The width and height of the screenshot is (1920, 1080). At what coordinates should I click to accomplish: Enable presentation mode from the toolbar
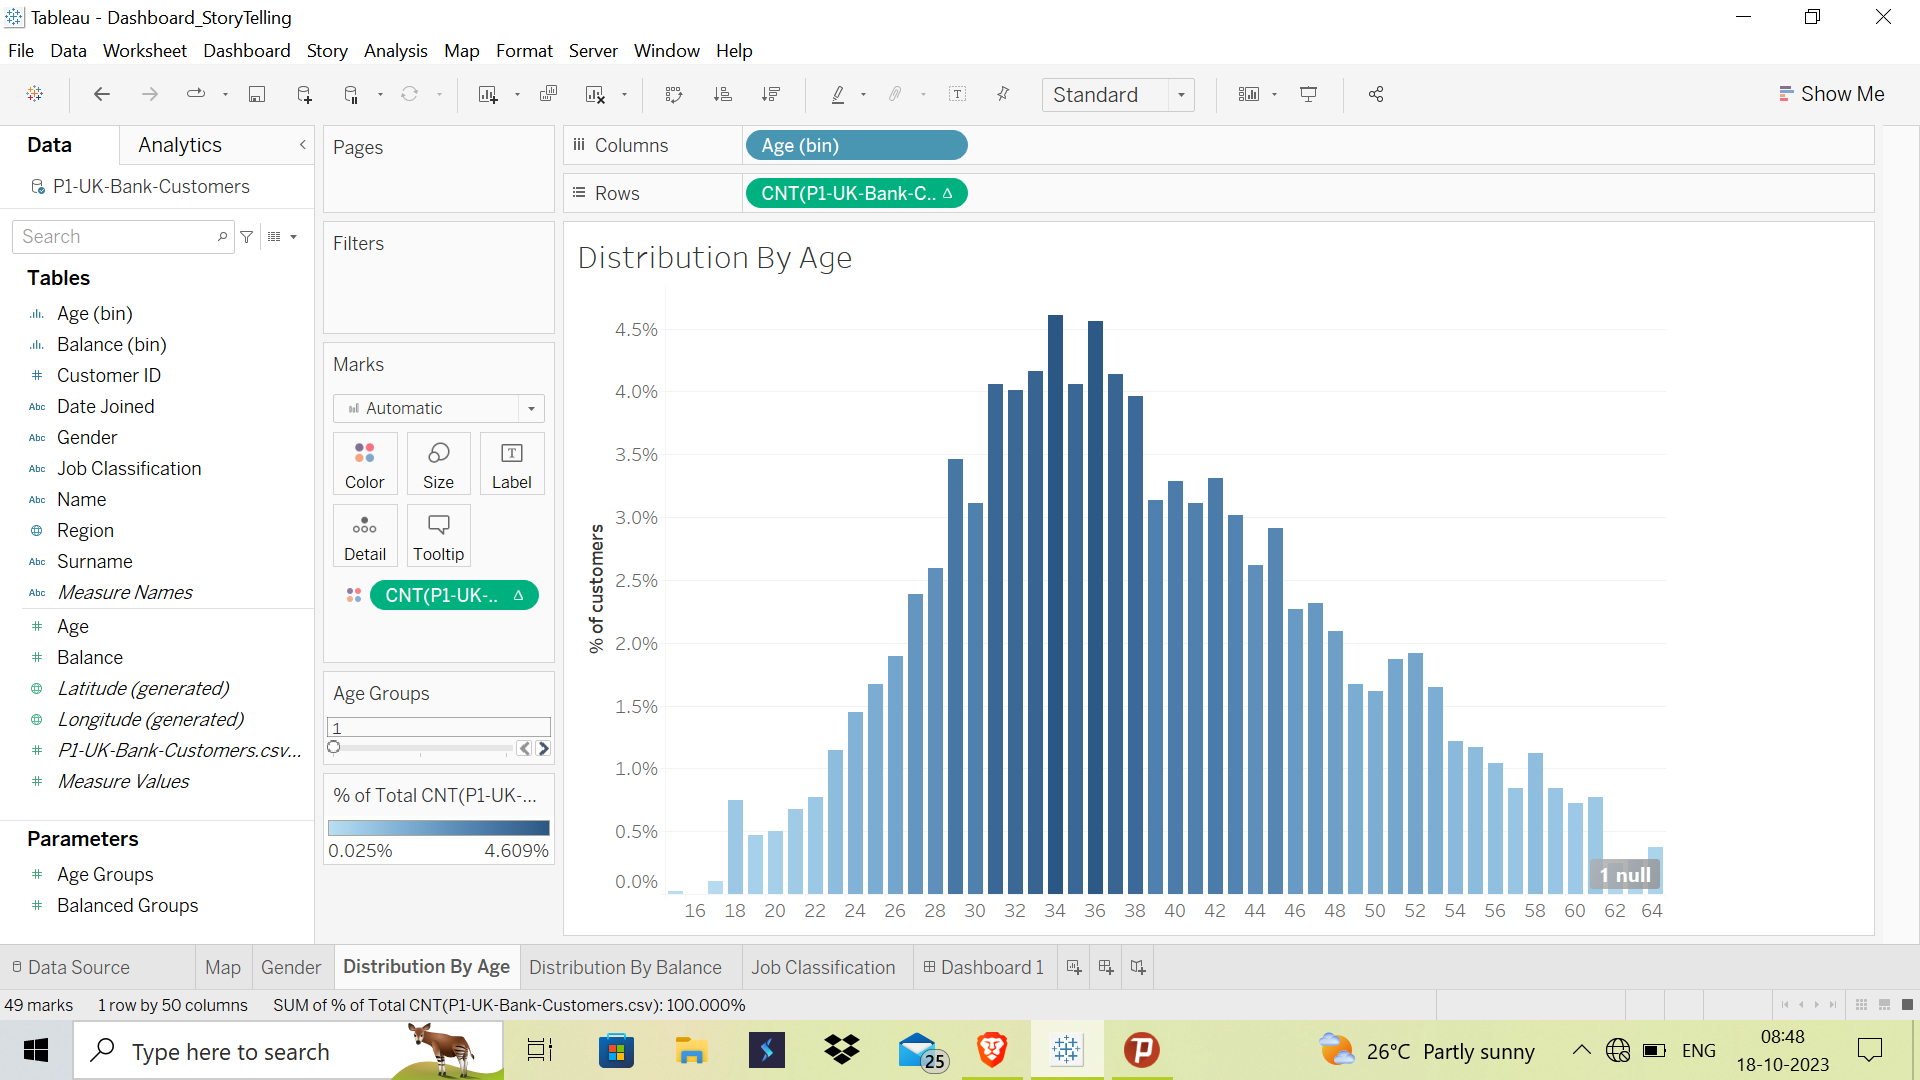tap(1309, 94)
